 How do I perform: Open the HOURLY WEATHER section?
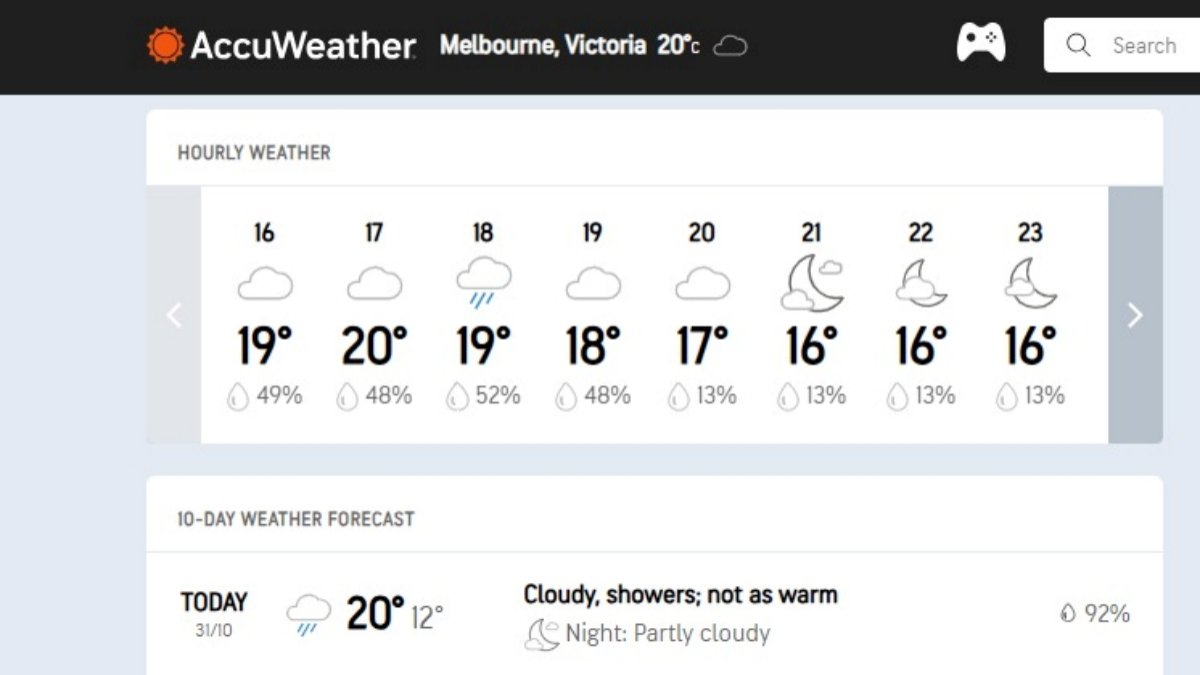(254, 152)
